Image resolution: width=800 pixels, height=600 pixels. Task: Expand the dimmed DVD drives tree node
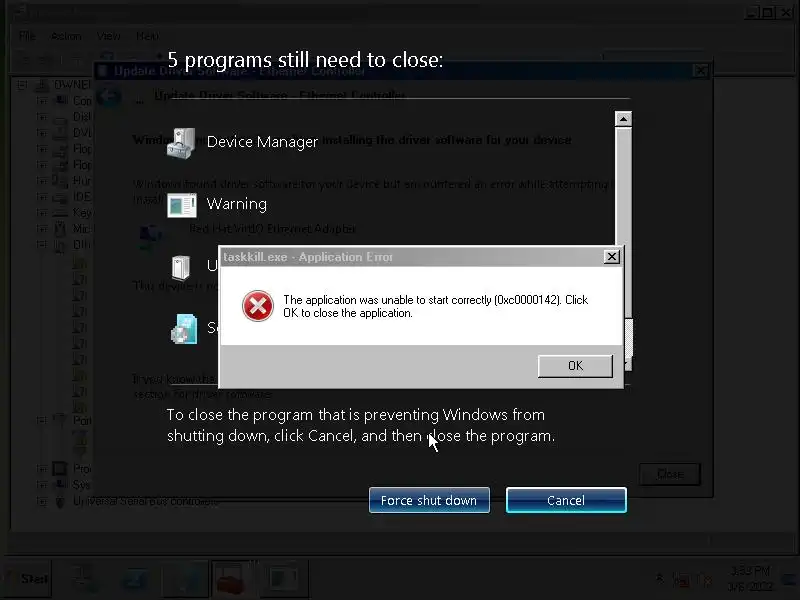pyautogui.click(x=42, y=133)
